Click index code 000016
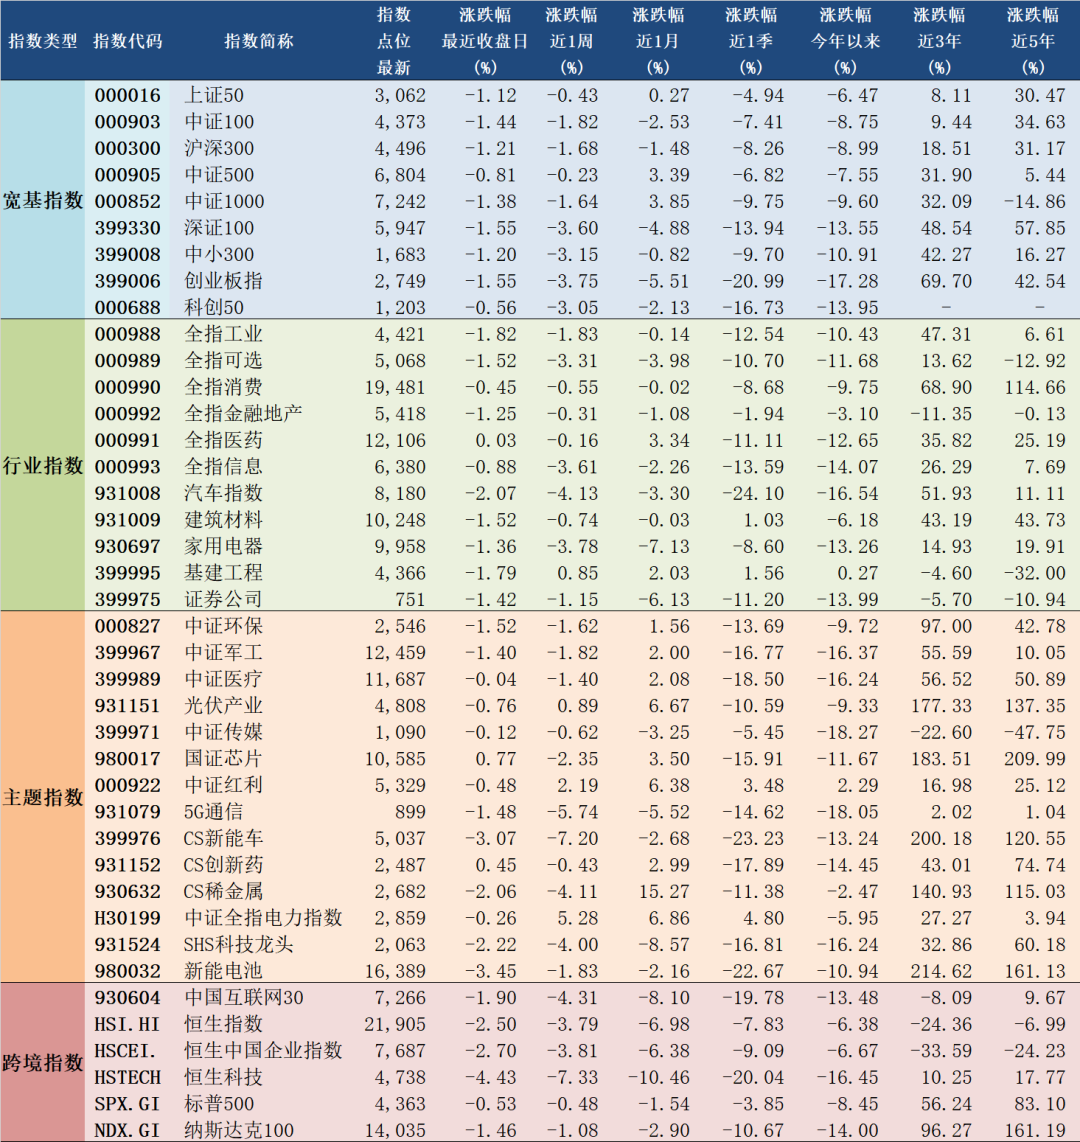 click(127, 95)
